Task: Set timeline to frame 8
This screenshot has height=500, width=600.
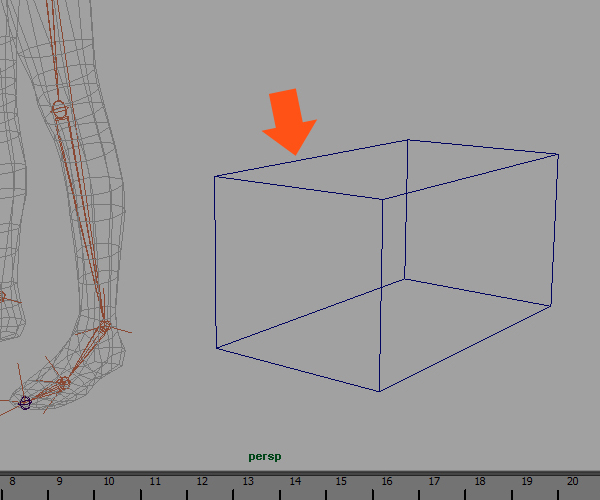Action: click(12, 481)
